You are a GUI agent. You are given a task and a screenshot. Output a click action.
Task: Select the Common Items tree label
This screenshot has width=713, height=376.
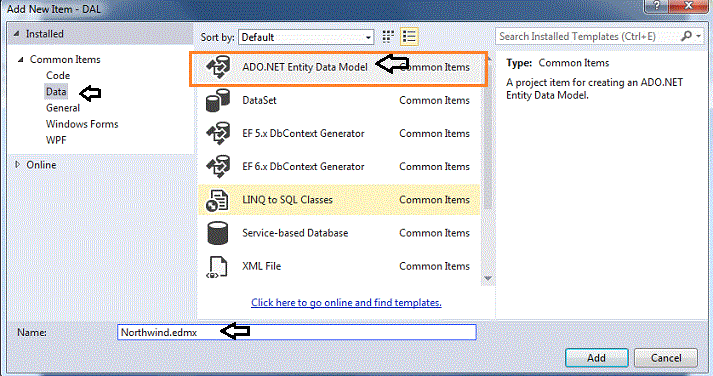[x=65, y=60]
